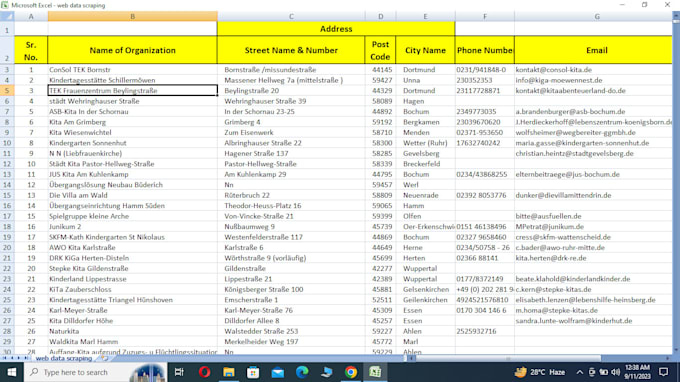Select the Post Code header cell
Screen dimensions: 680x382
380,50
